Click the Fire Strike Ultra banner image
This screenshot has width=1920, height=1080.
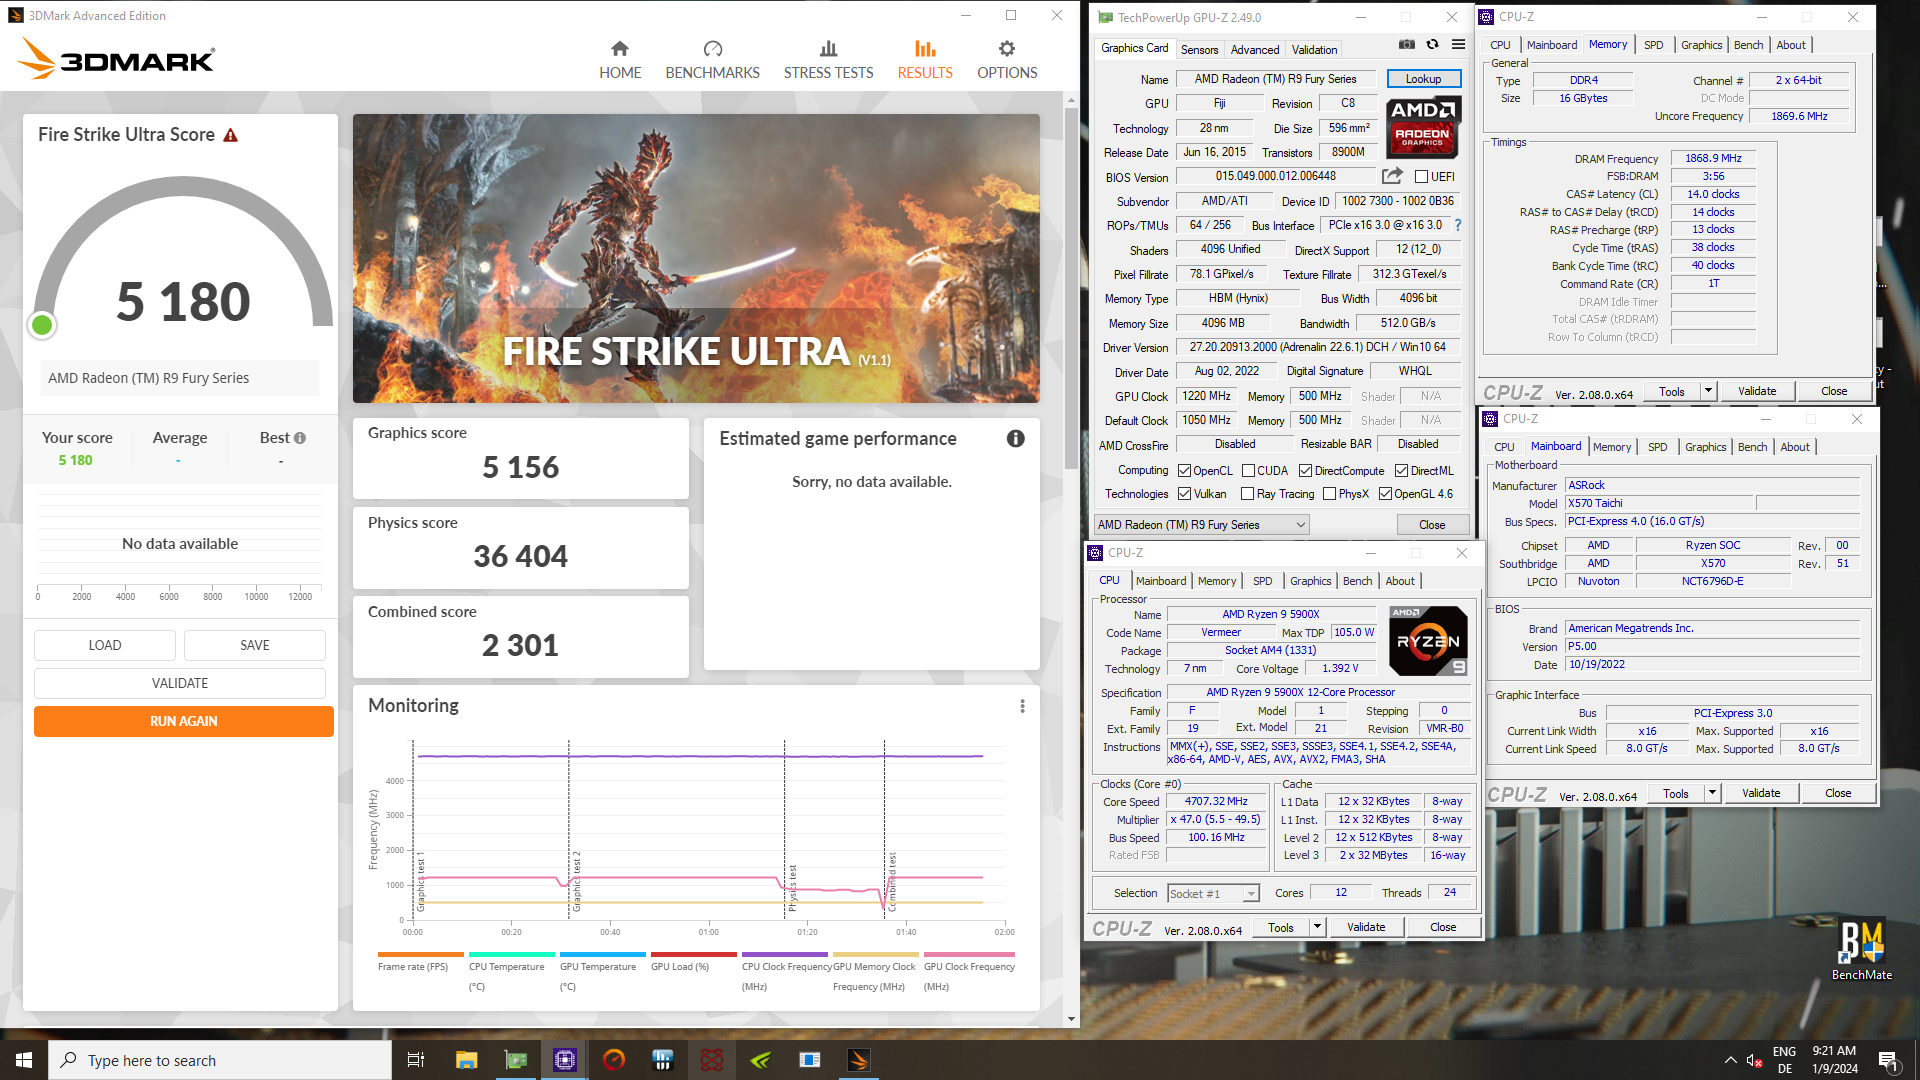click(x=696, y=258)
